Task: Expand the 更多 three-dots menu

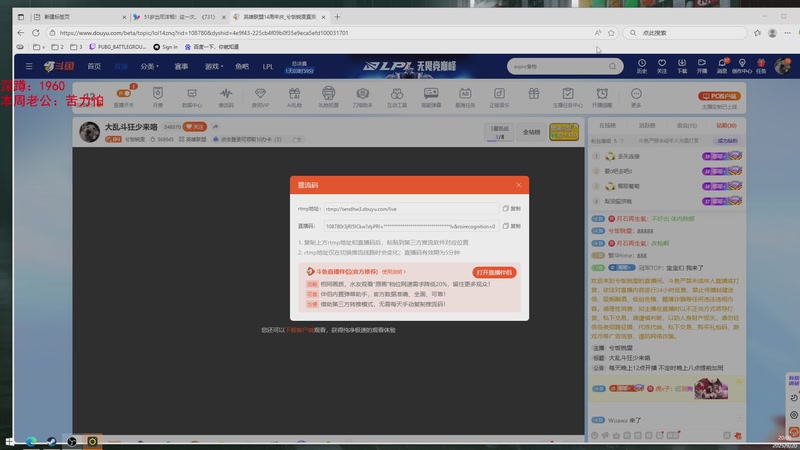Action: pyautogui.click(x=636, y=96)
